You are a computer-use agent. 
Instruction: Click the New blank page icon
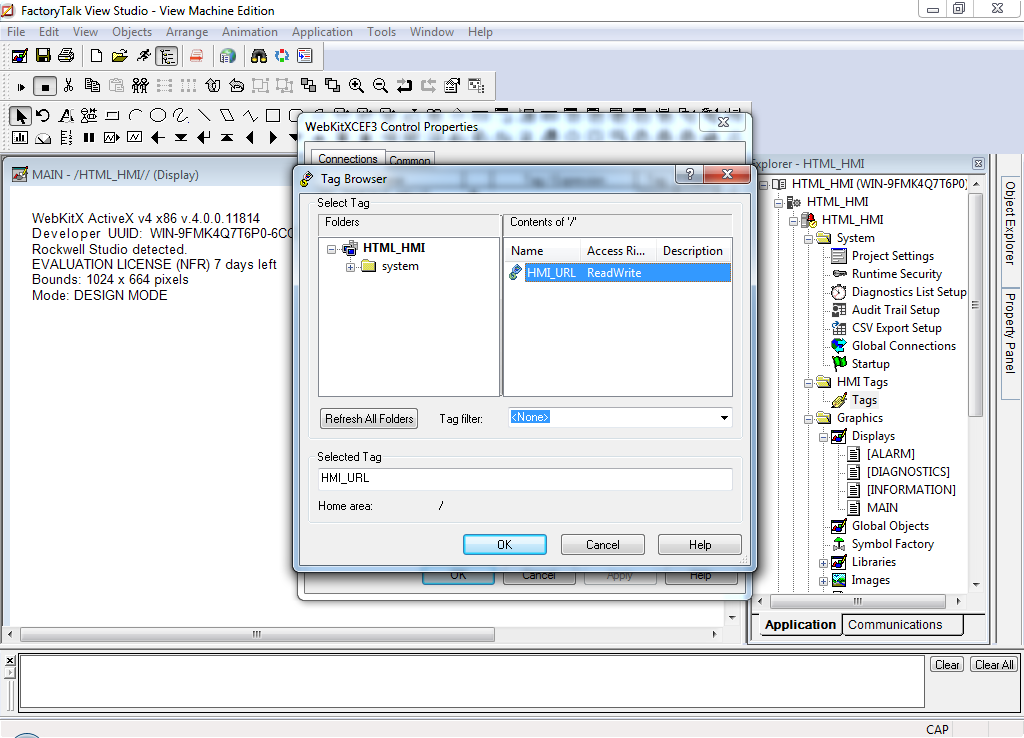96,56
